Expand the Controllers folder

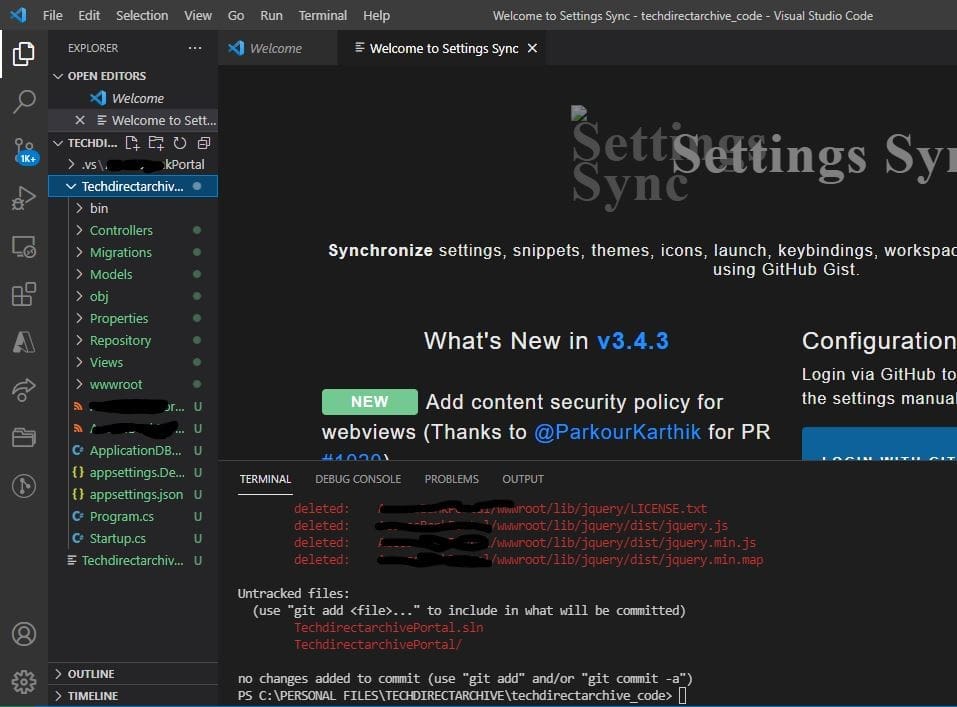tap(121, 230)
